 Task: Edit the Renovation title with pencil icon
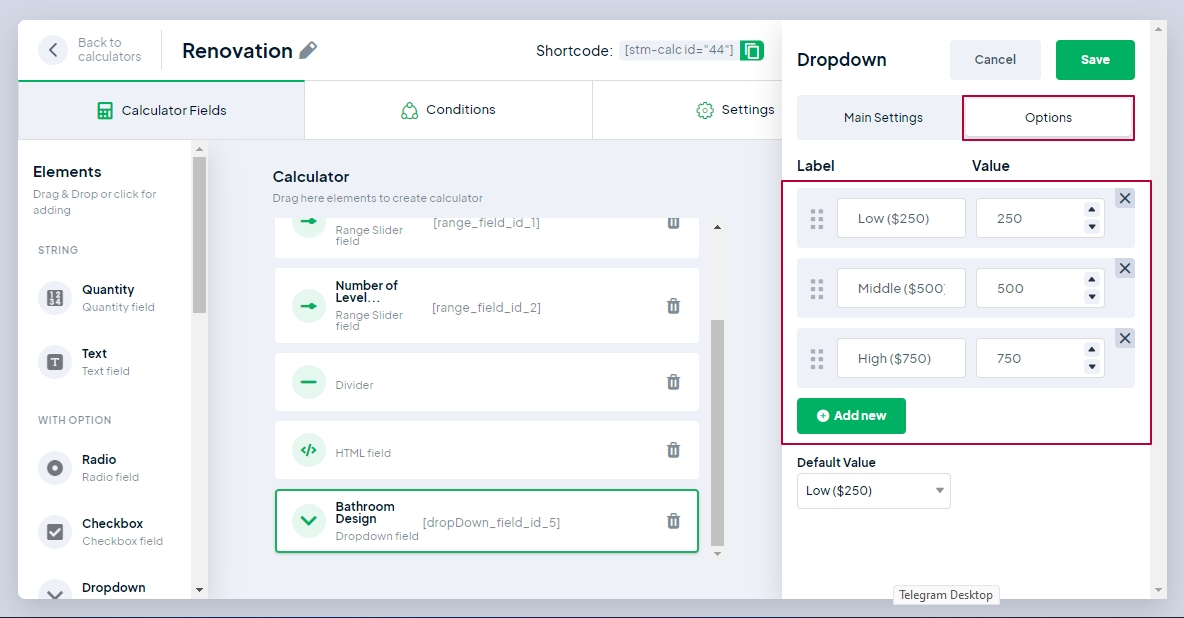[307, 50]
